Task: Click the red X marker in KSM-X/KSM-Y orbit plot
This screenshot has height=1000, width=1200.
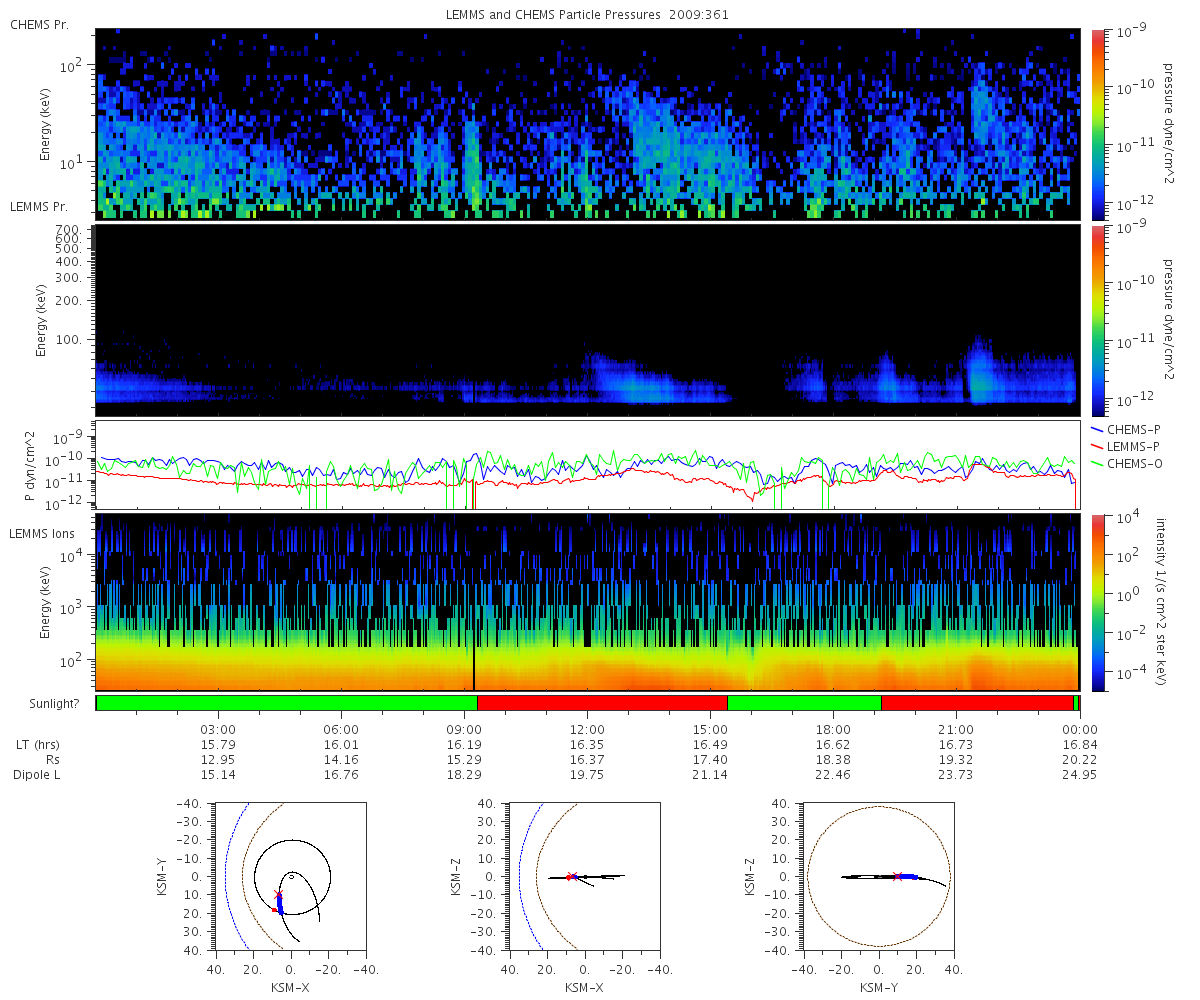Action: [279, 893]
